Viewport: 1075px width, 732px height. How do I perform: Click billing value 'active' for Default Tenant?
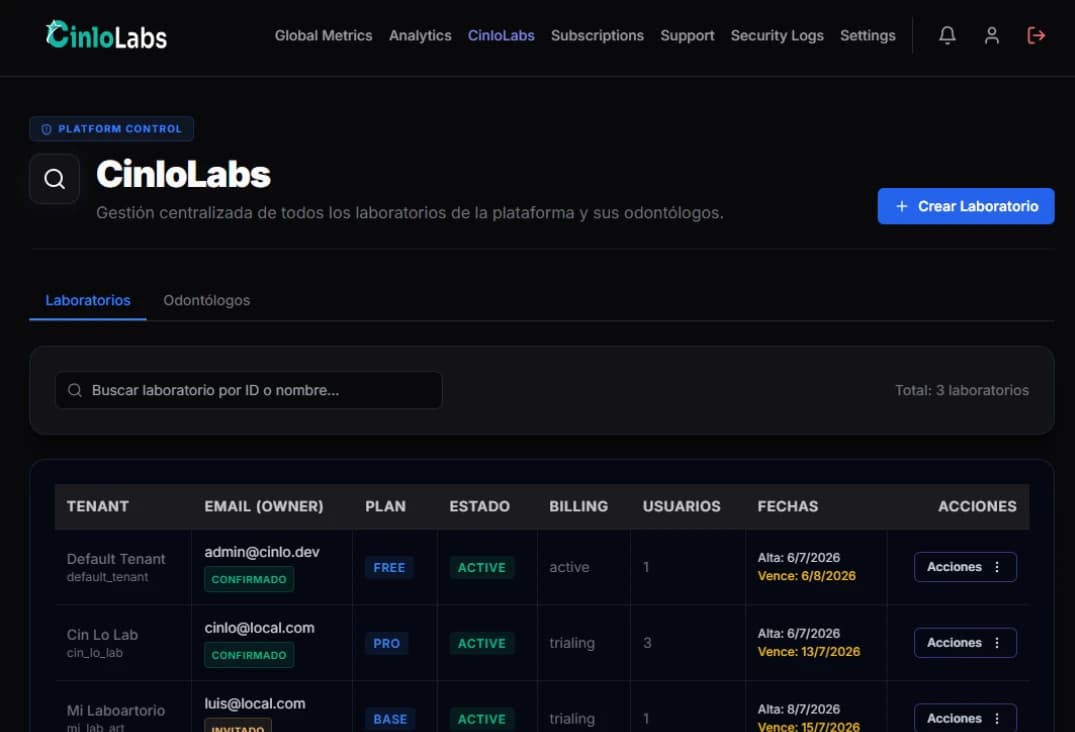tap(569, 568)
